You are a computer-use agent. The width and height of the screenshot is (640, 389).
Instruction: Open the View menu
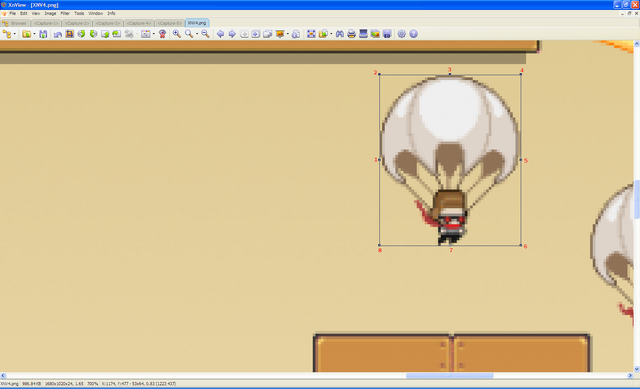[36, 13]
